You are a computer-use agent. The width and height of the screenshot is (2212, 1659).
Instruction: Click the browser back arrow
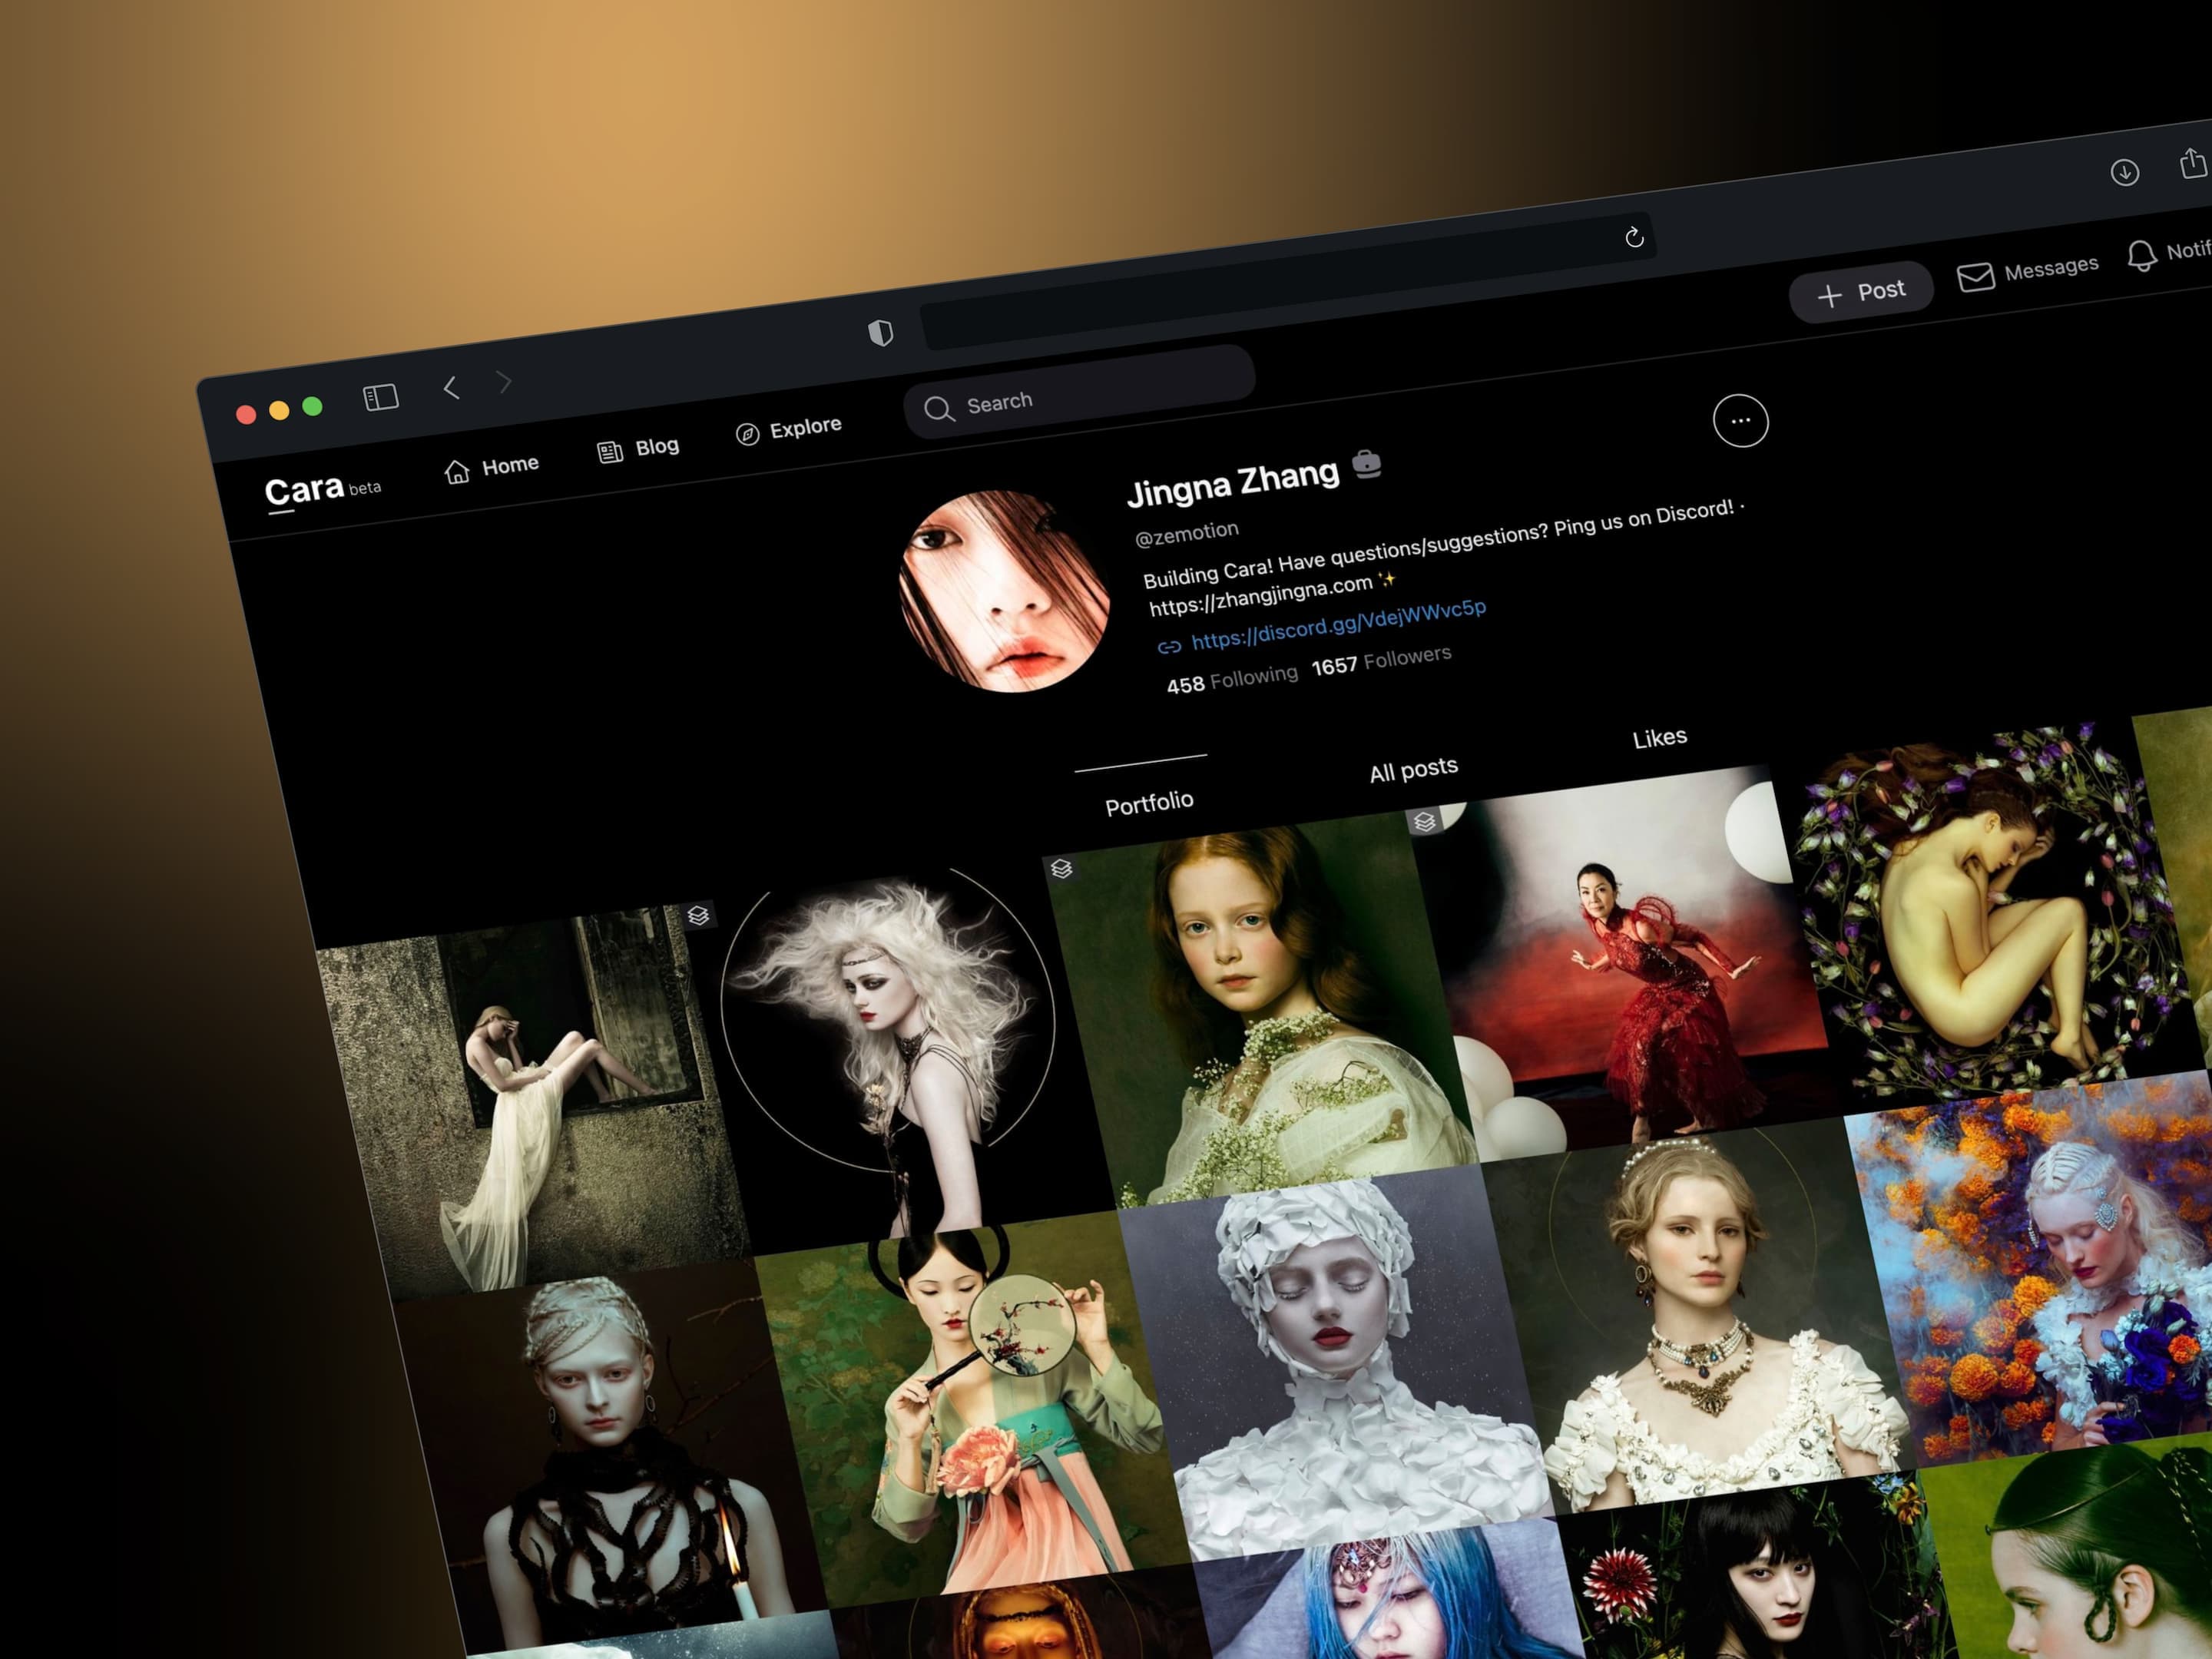coord(452,388)
